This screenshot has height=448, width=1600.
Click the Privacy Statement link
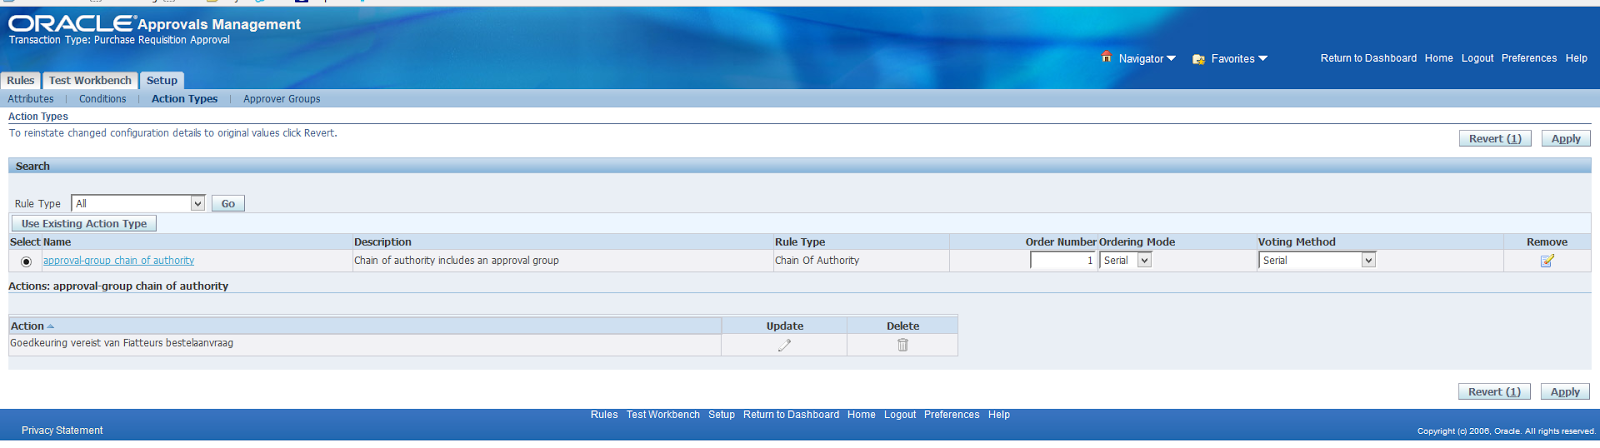click(62, 431)
